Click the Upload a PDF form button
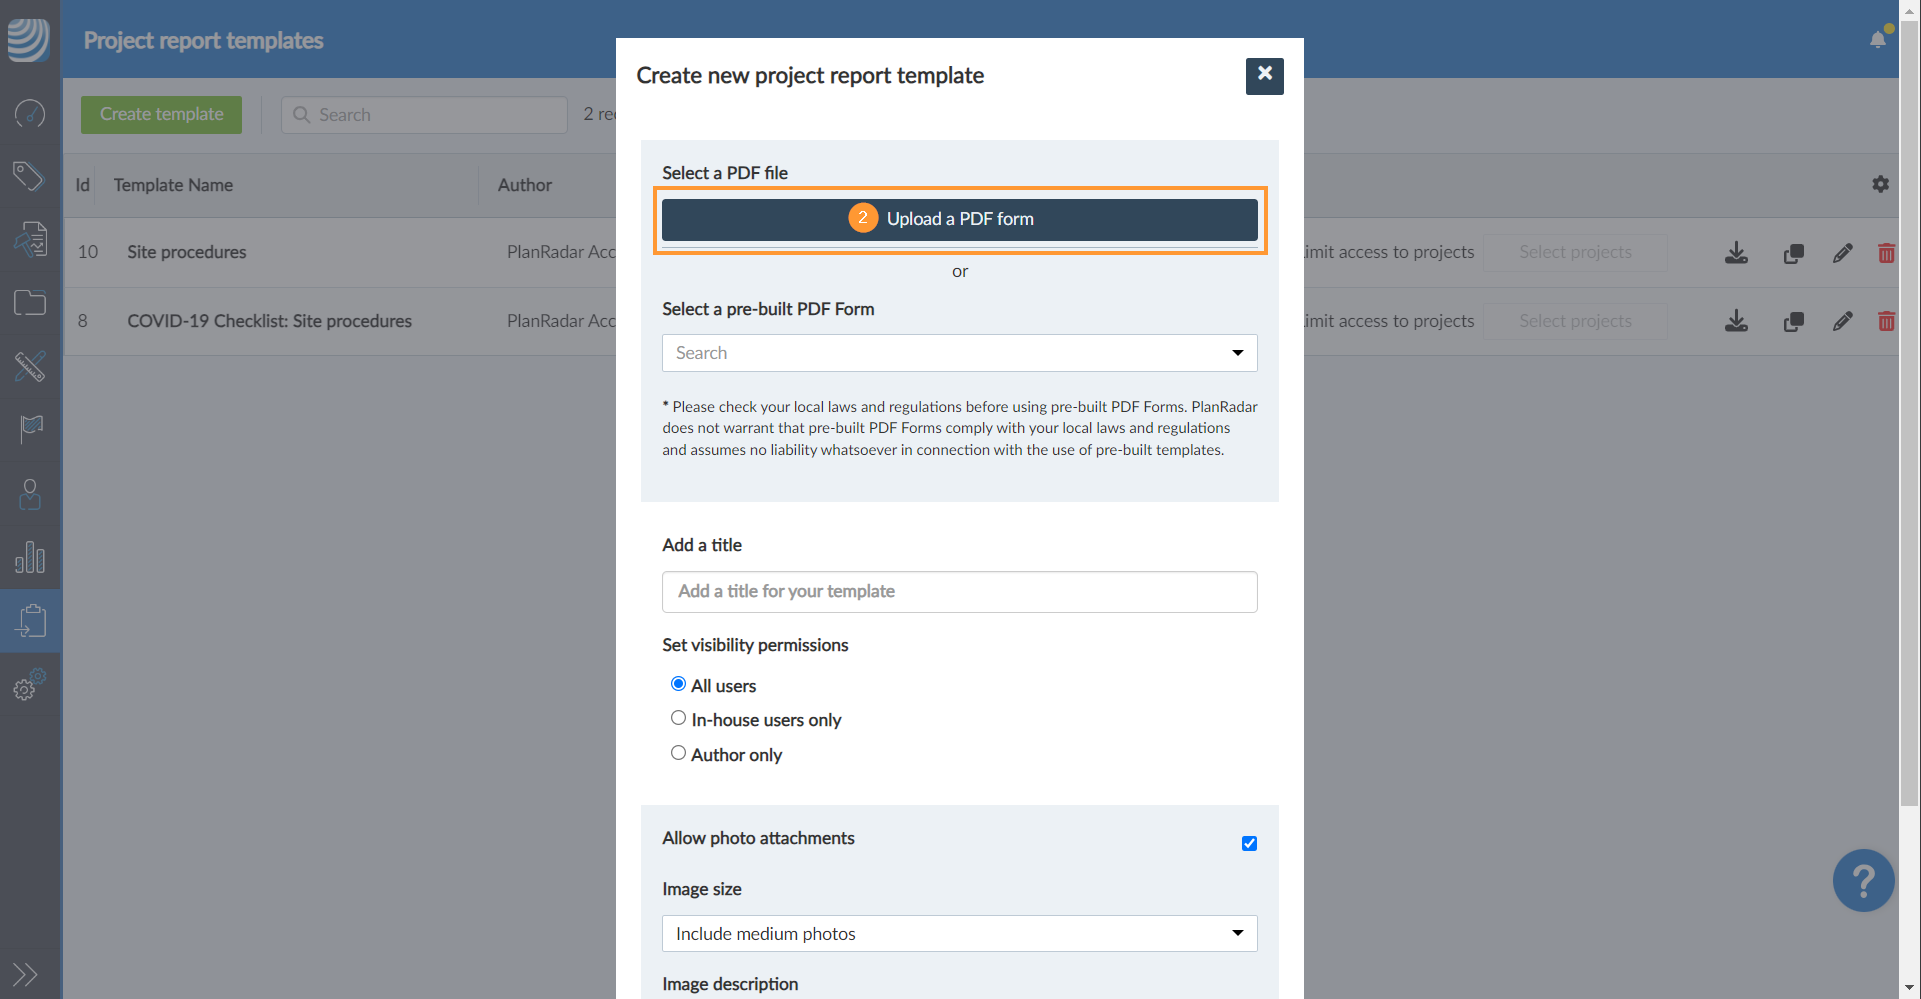This screenshot has width=1921, height=999. 959,219
